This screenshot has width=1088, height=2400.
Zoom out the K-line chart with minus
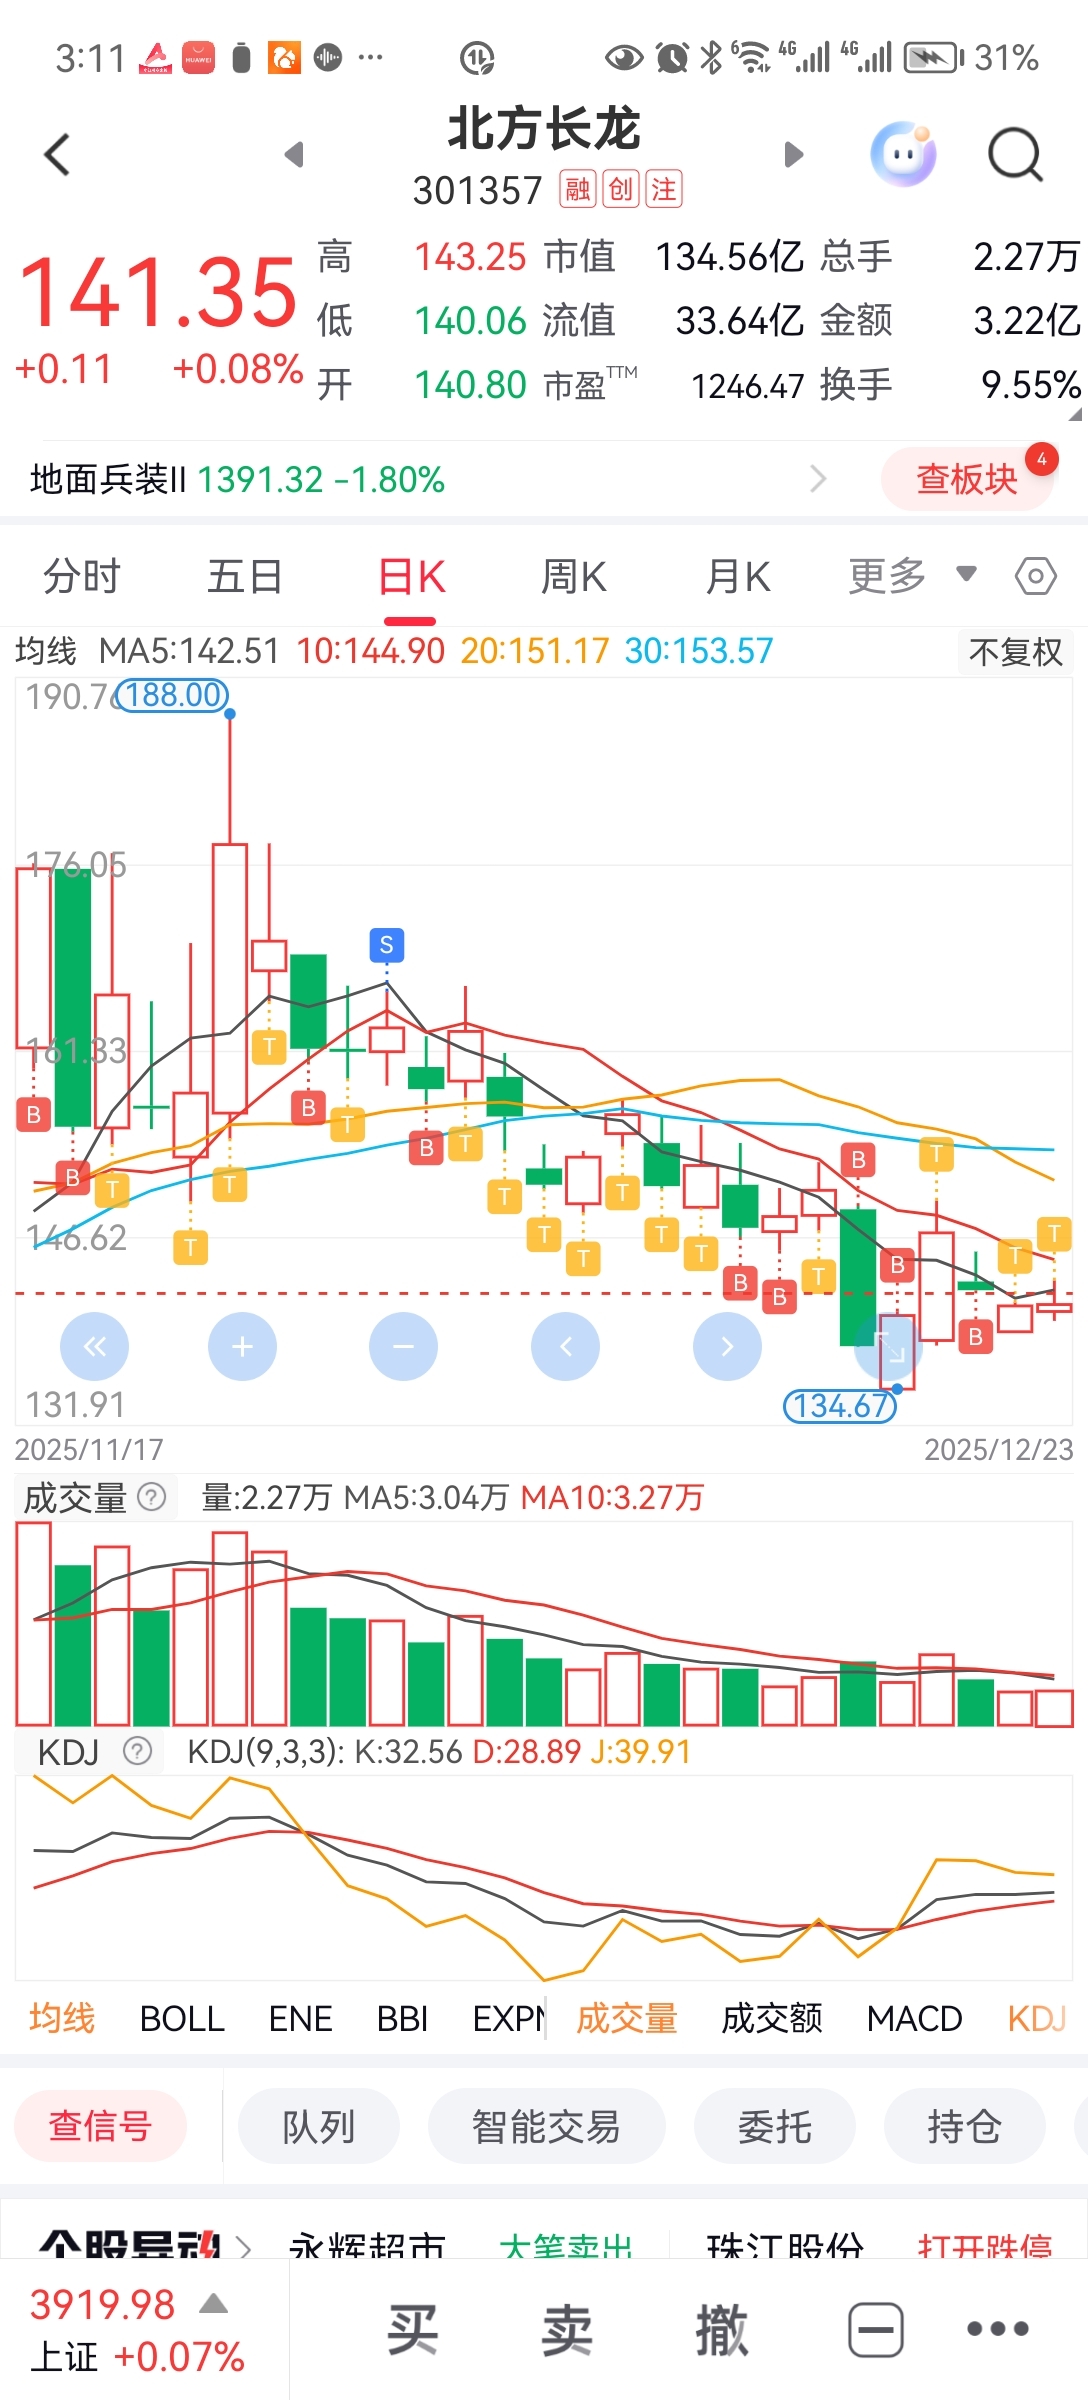pos(403,1347)
